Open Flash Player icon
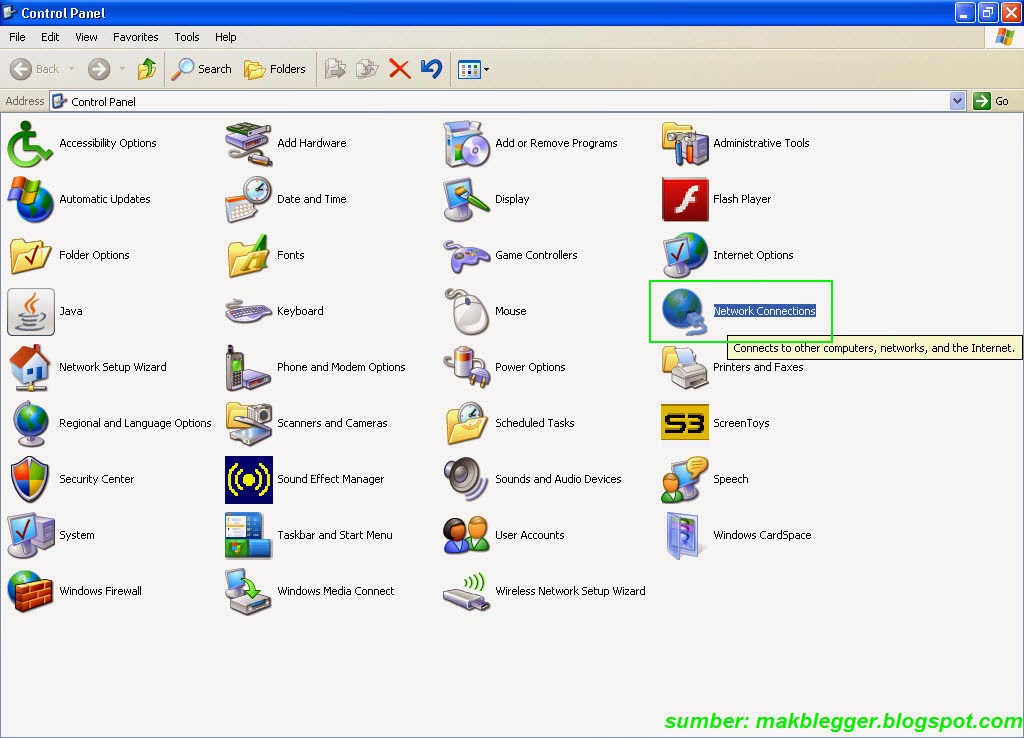Screen dimensions: 1024x738 [x=684, y=199]
